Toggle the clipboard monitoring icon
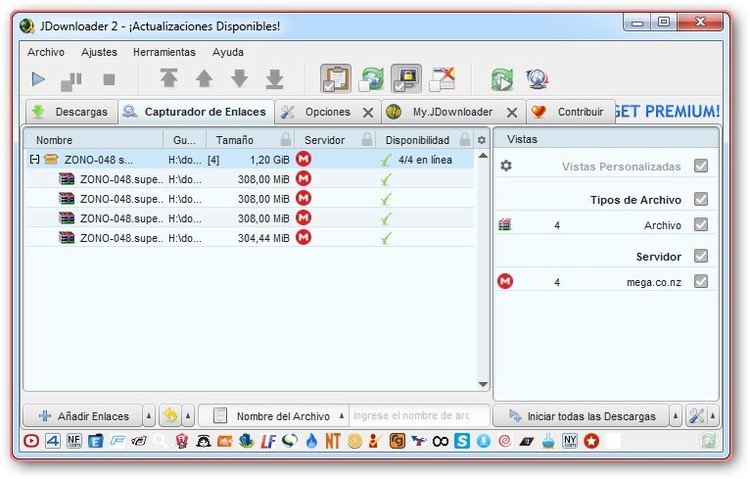750x479 pixels. pos(336,79)
